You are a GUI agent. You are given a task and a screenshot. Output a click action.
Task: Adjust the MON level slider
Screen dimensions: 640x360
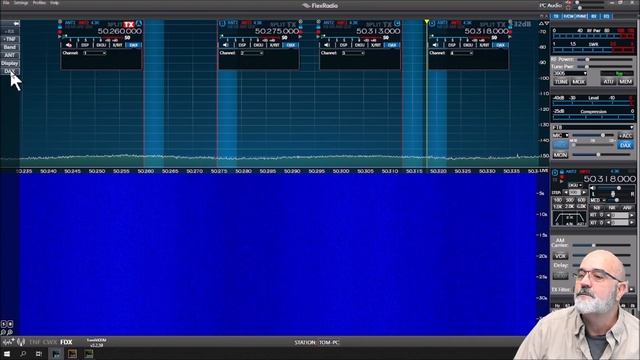click(x=602, y=155)
